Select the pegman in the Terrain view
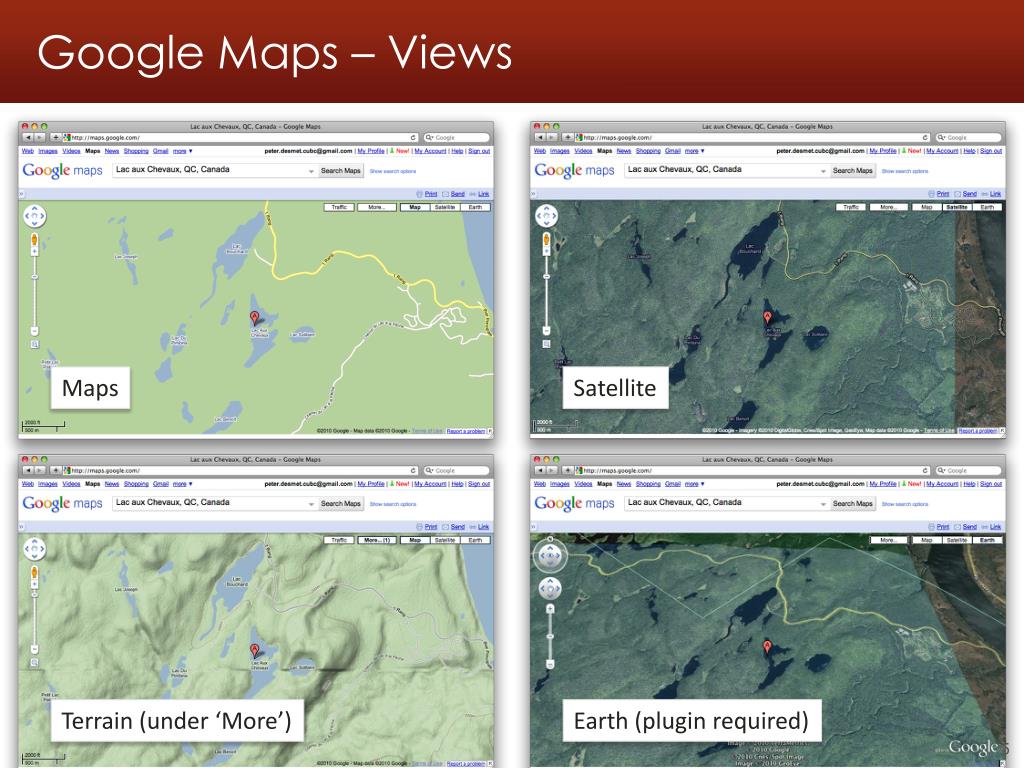The image size is (1024, 768). pos(34,573)
